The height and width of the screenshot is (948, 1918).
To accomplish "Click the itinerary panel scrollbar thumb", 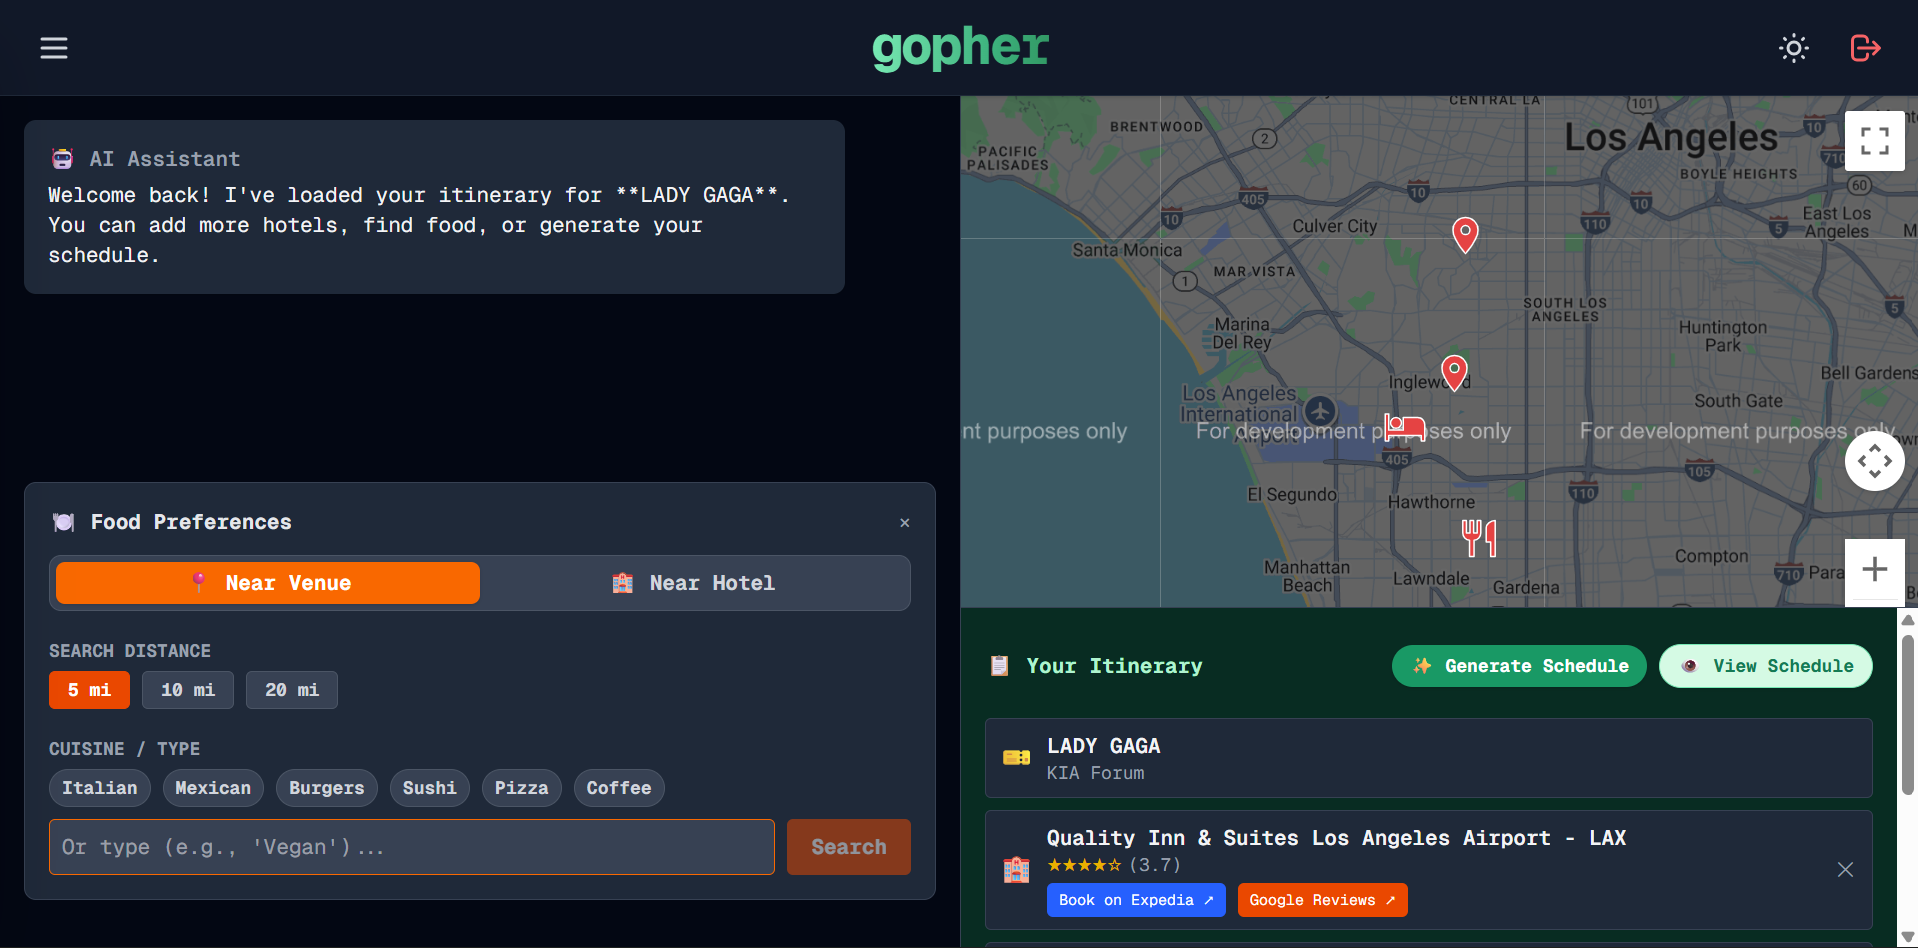I will click(1908, 714).
